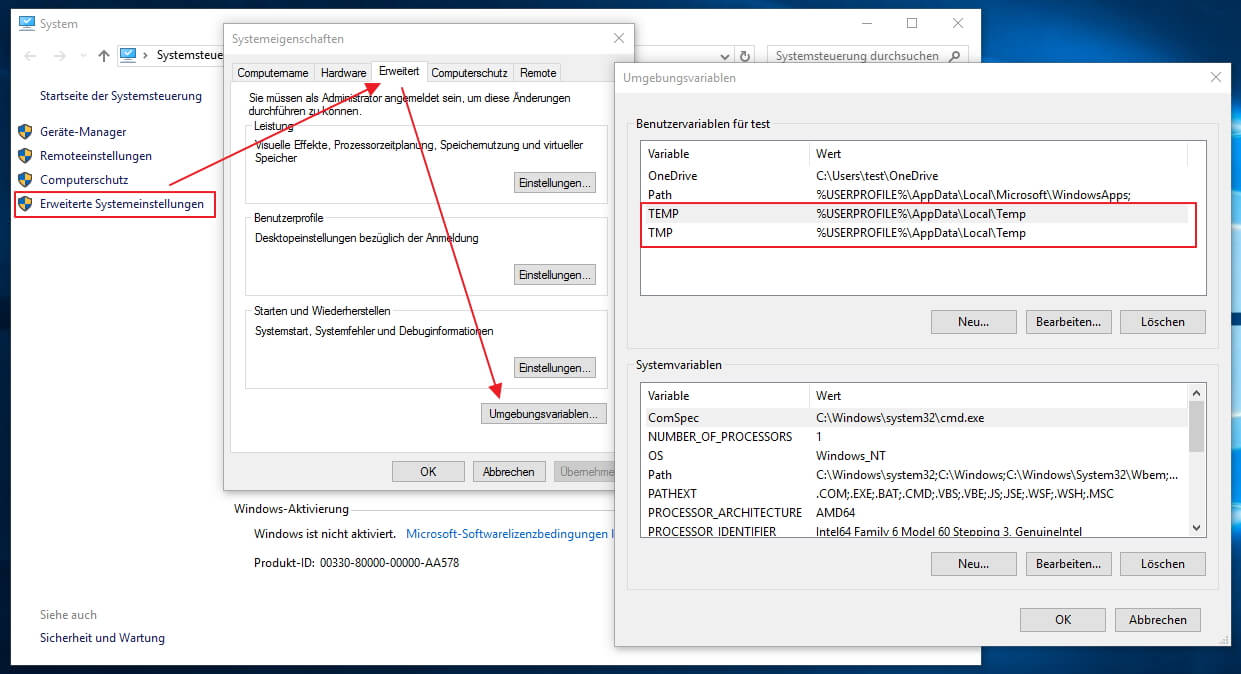Image resolution: width=1241 pixels, height=674 pixels.
Task: Open Remoteeinstellungen link
Action: [x=96, y=155]
